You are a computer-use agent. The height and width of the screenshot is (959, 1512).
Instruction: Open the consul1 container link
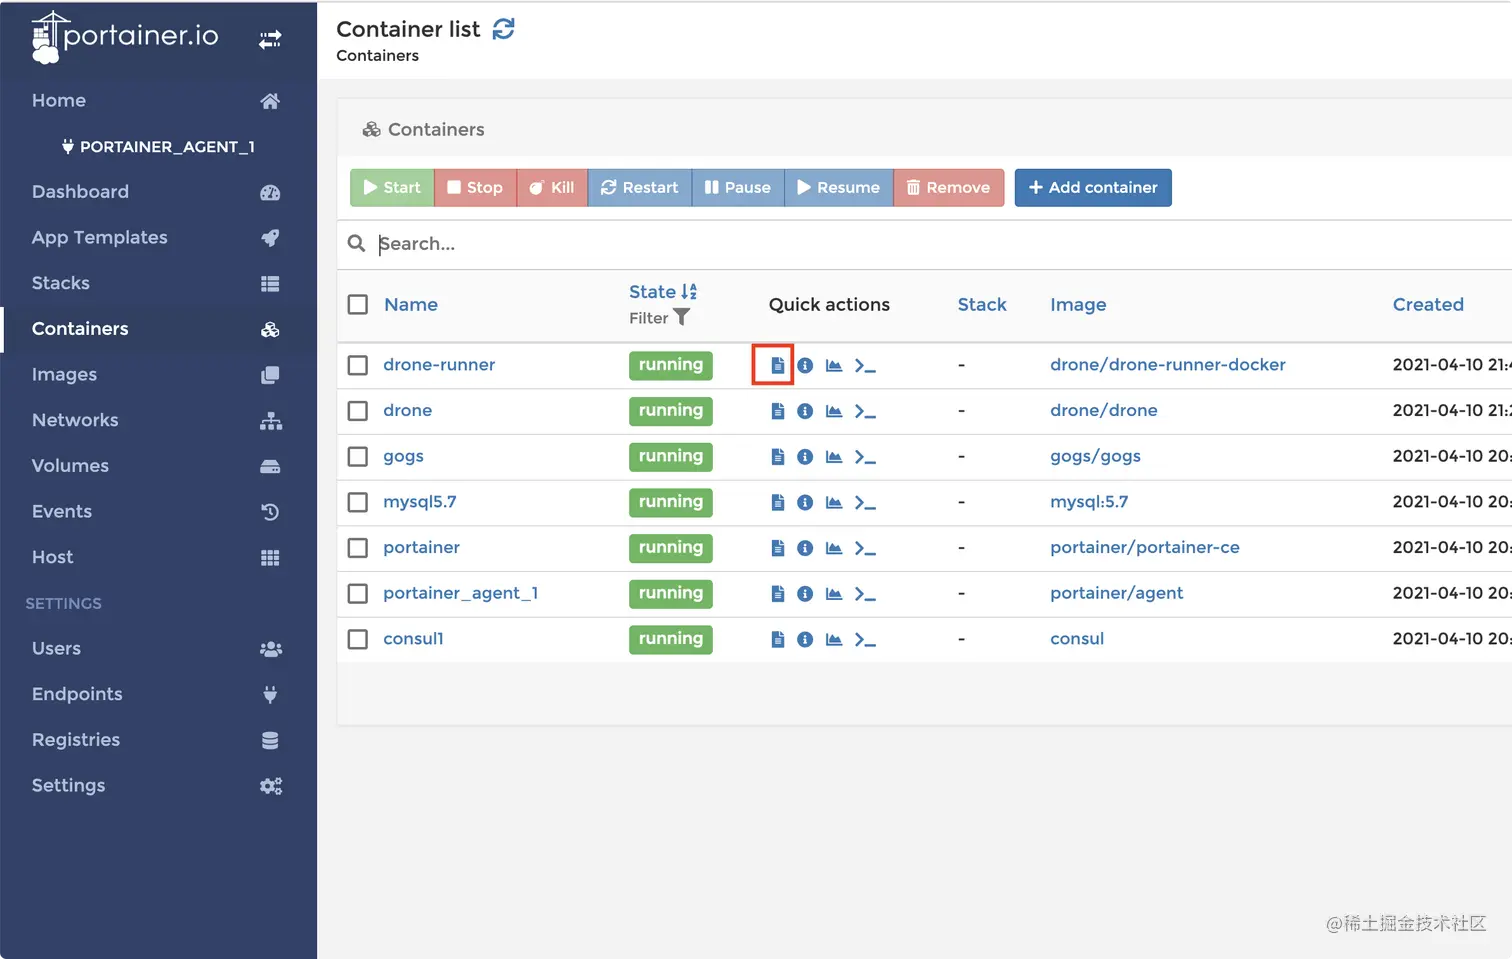[x=413, y=639]
